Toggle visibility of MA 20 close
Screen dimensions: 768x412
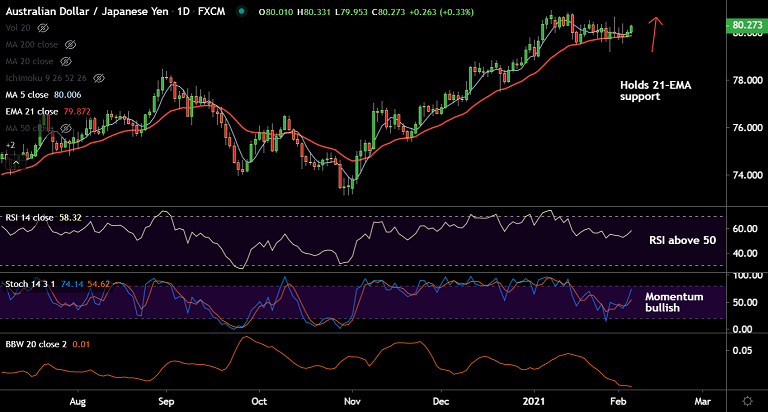pyautogui.click(x=66, y=61)
